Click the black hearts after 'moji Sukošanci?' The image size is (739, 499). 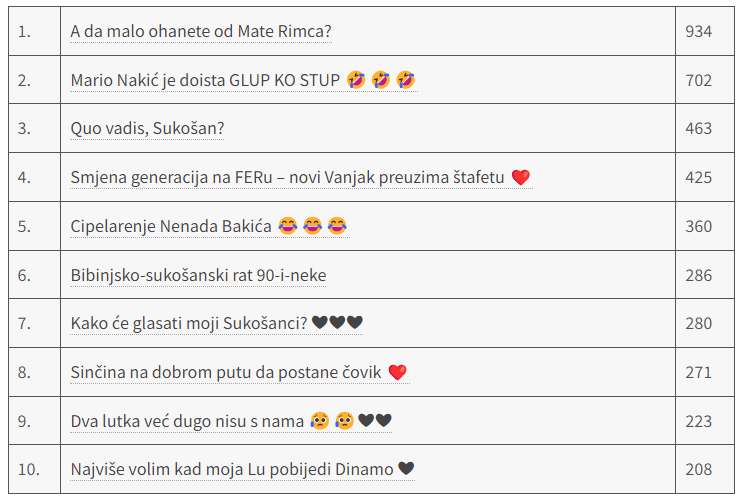pyautogui.click(x=337, y=324)
